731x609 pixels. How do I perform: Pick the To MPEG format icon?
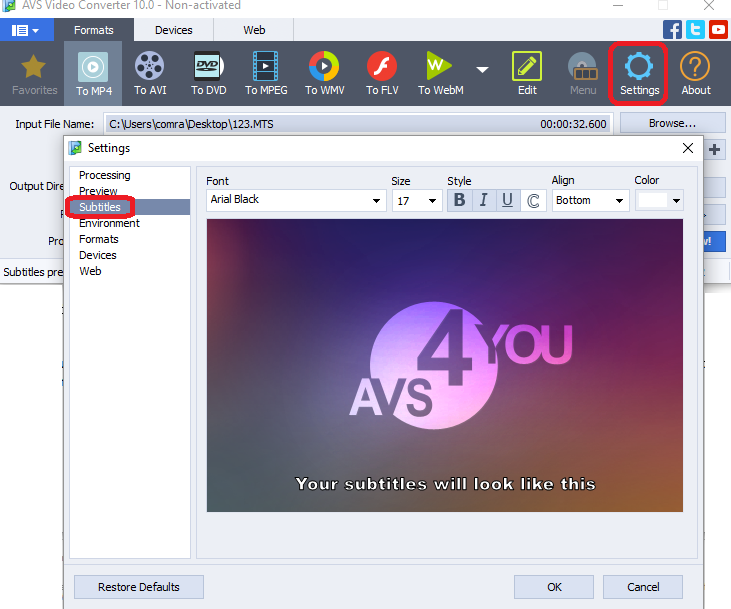[266, 74]
